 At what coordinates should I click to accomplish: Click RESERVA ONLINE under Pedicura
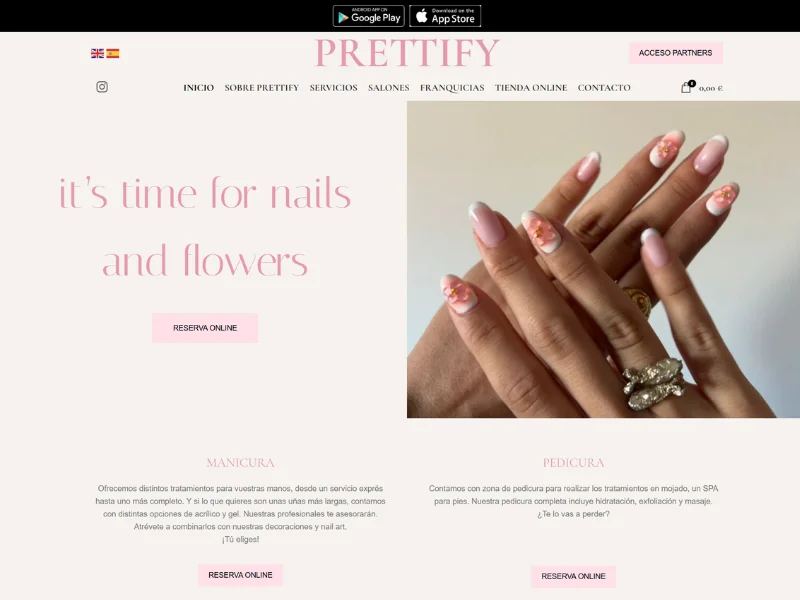573,576
